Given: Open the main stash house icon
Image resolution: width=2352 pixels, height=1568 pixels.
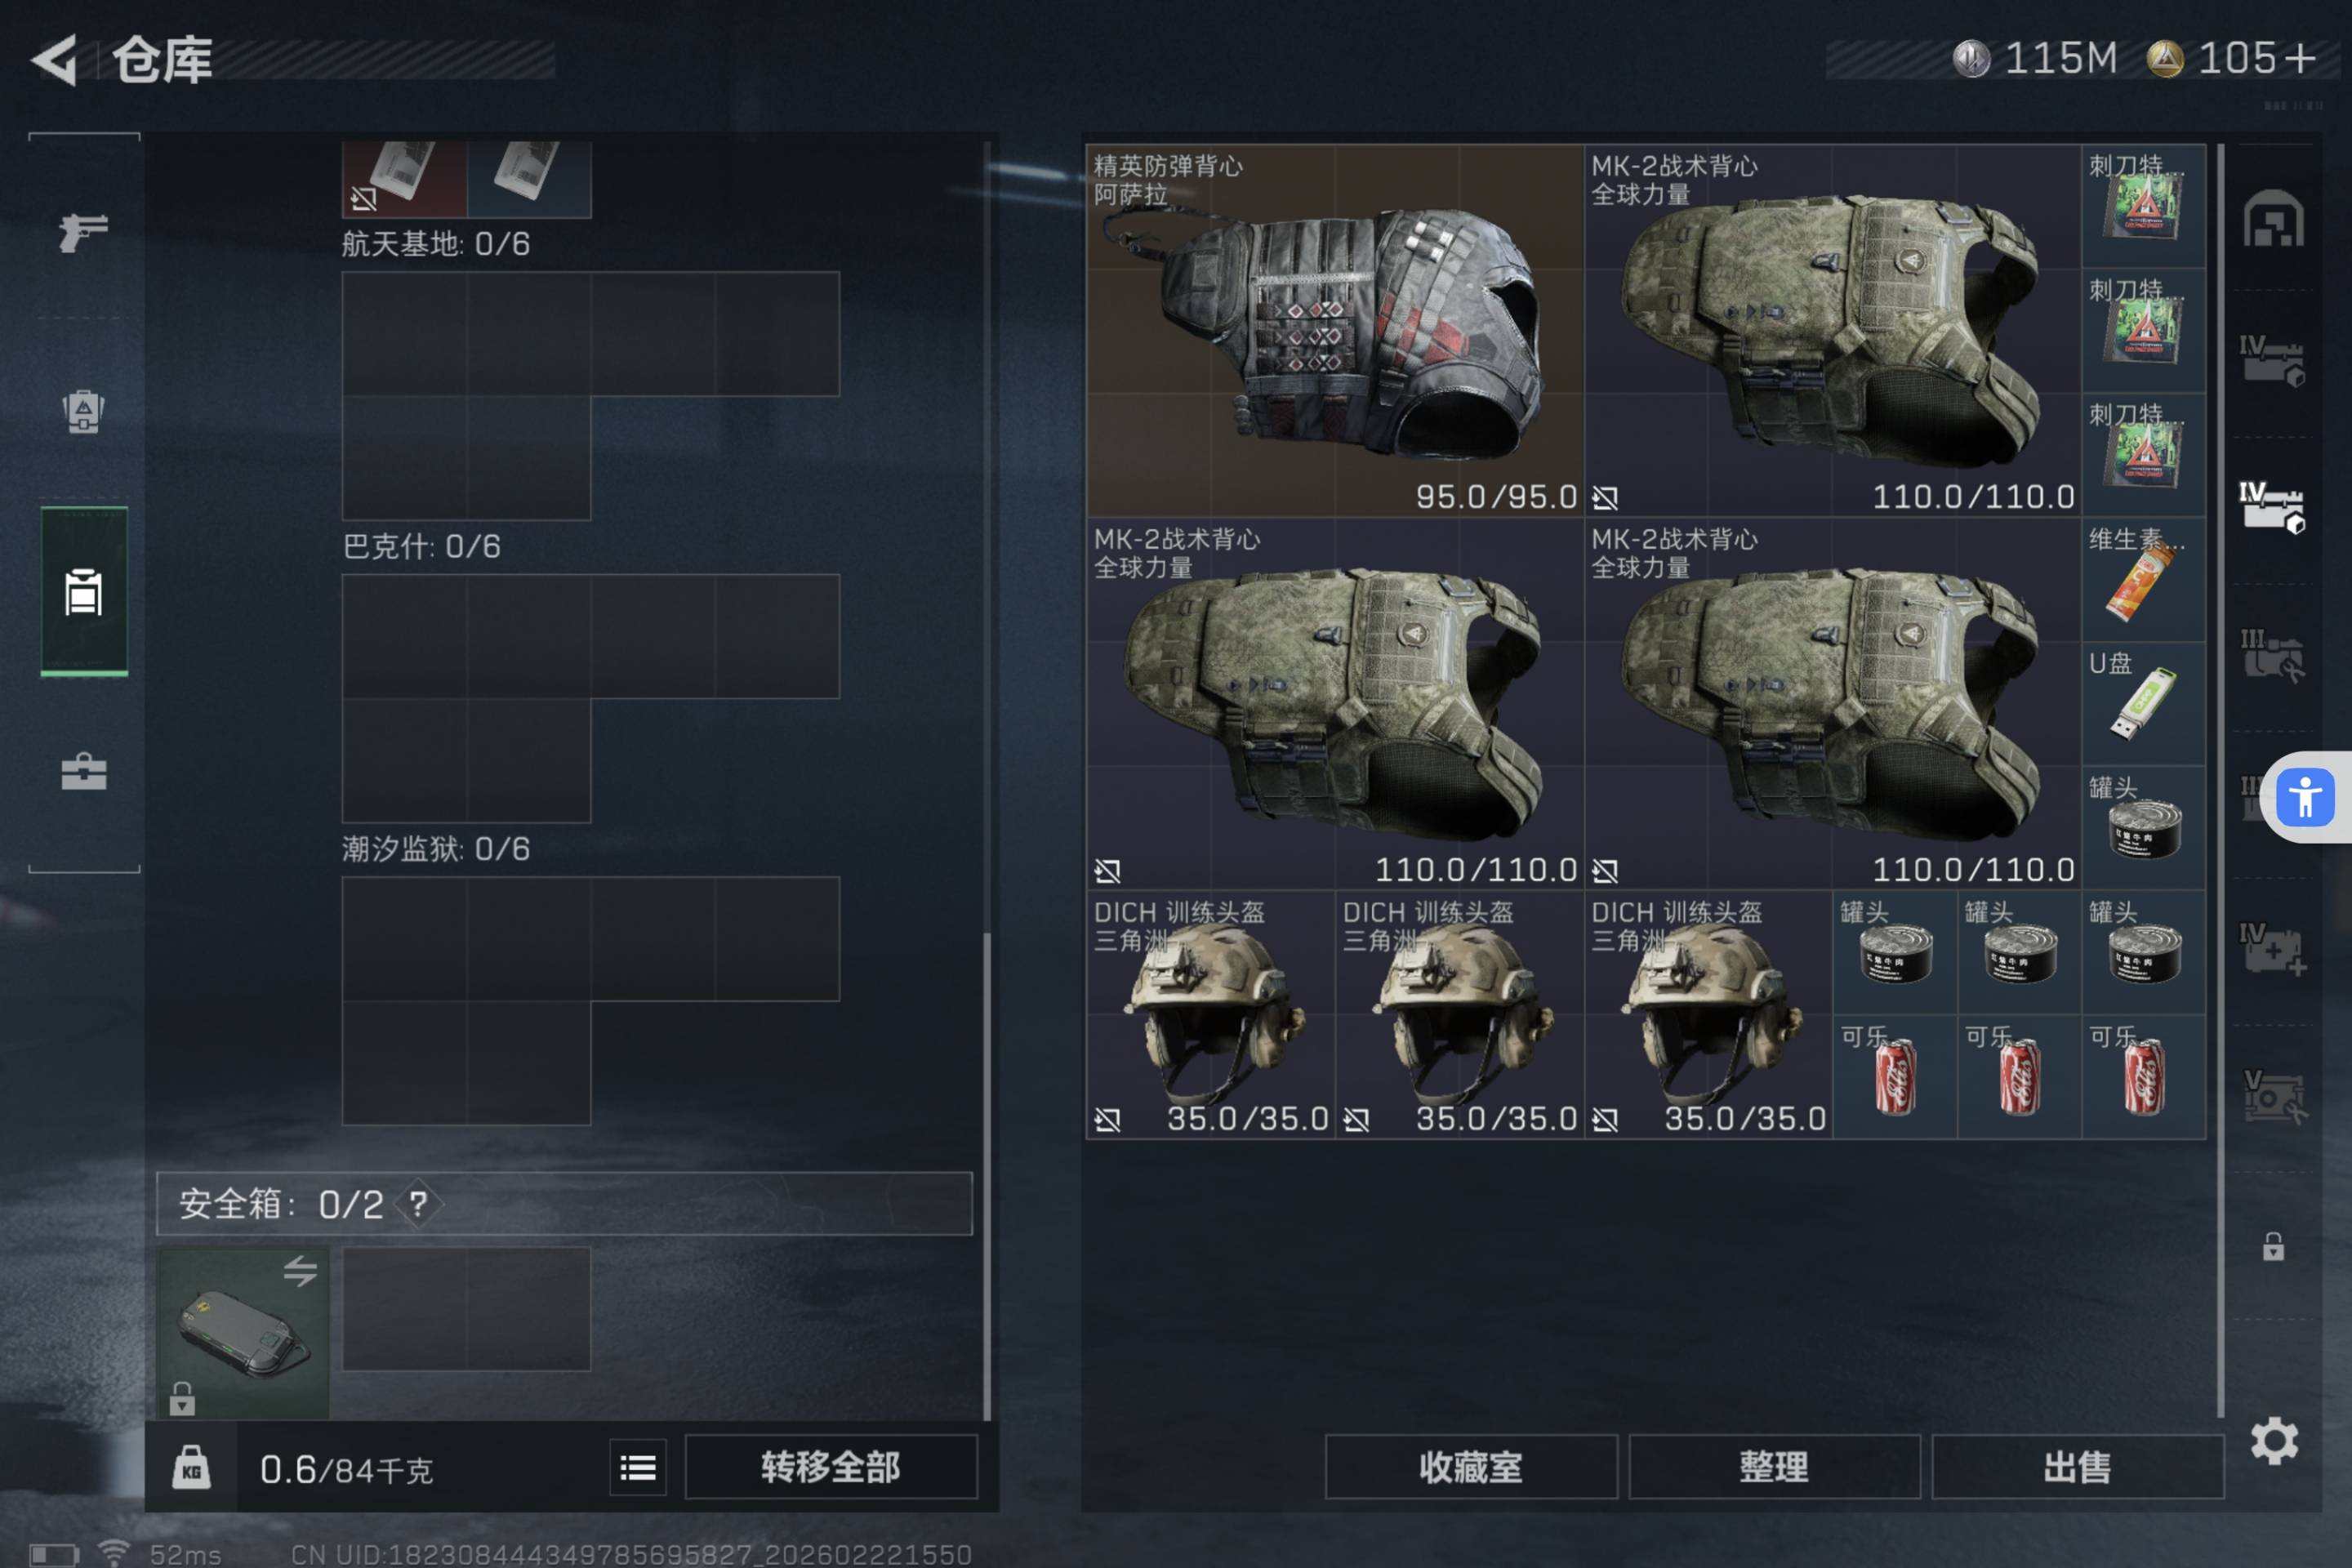Looking at the screenshot, I should coord(2272,218).
